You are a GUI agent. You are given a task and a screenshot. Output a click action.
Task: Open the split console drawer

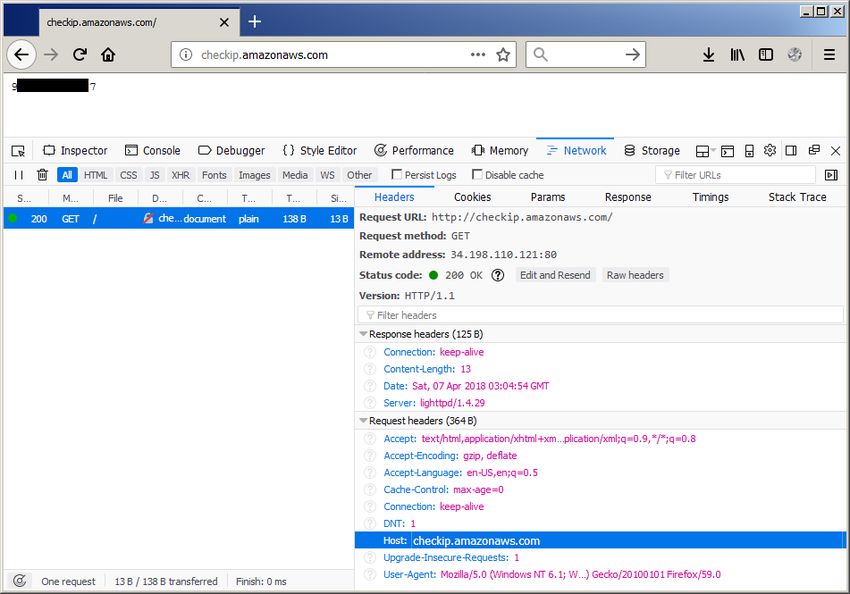coord(727,151)
